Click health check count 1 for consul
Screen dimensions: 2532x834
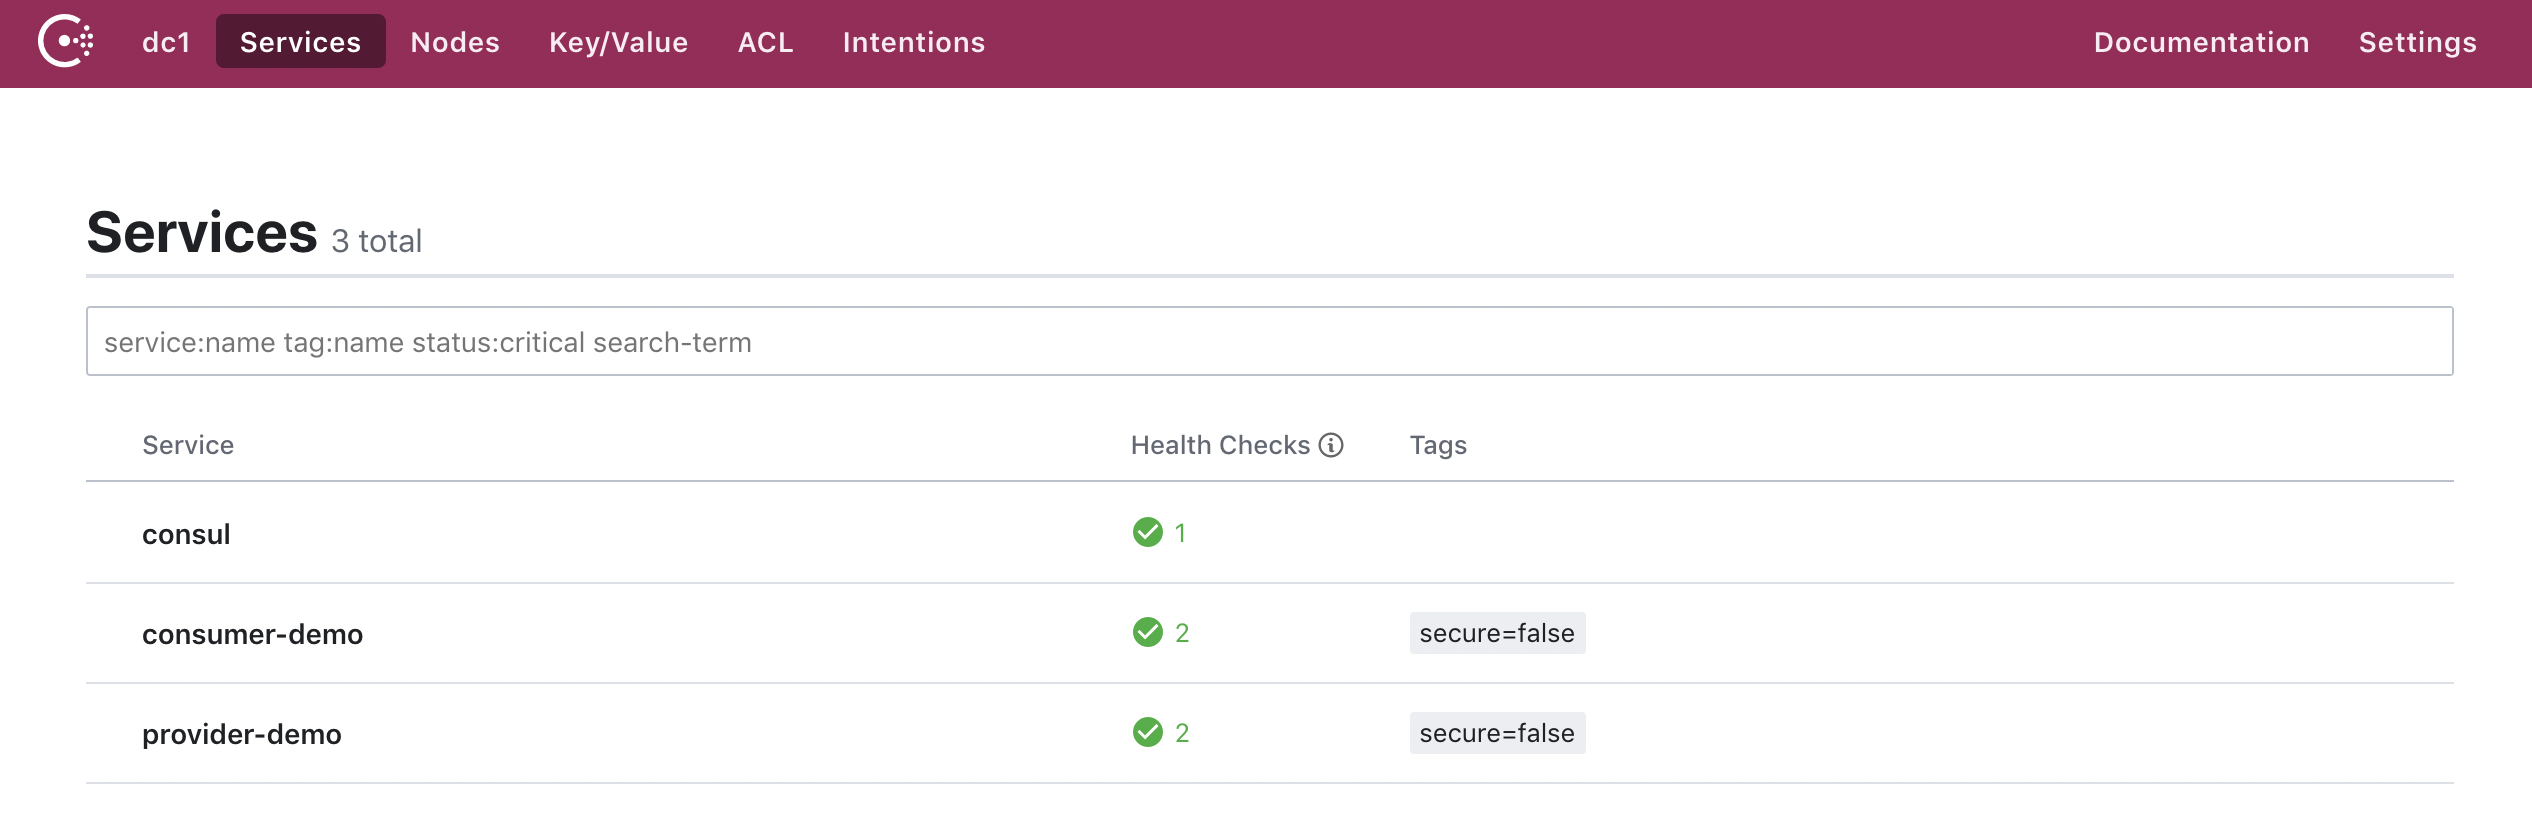click(x=1180, y=533)
